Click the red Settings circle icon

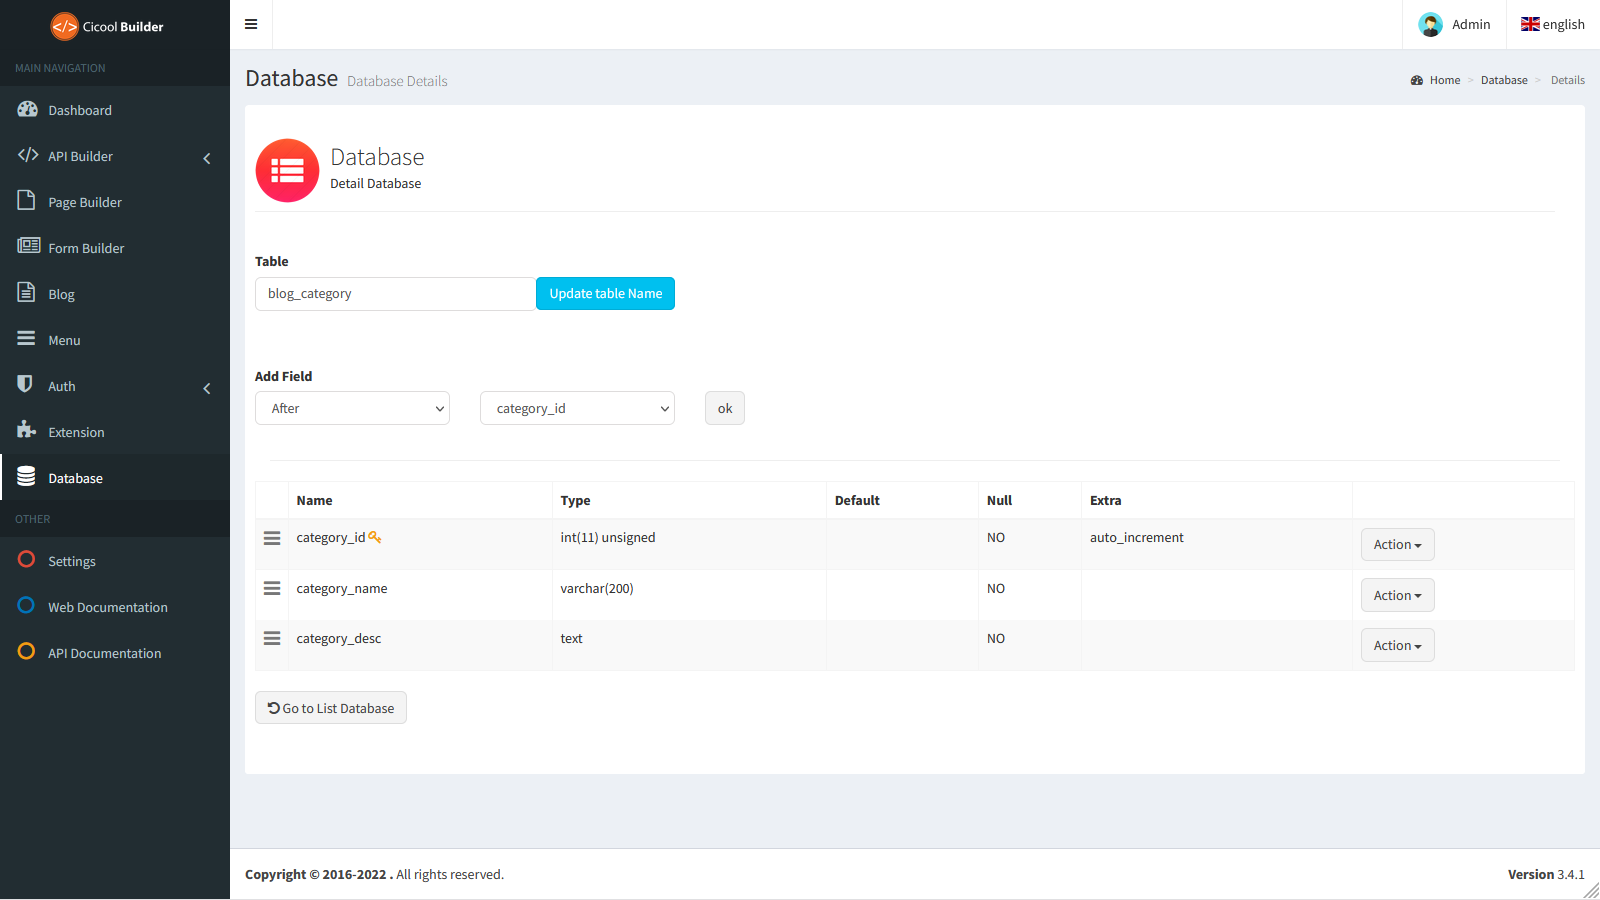[x=26, y=559]
